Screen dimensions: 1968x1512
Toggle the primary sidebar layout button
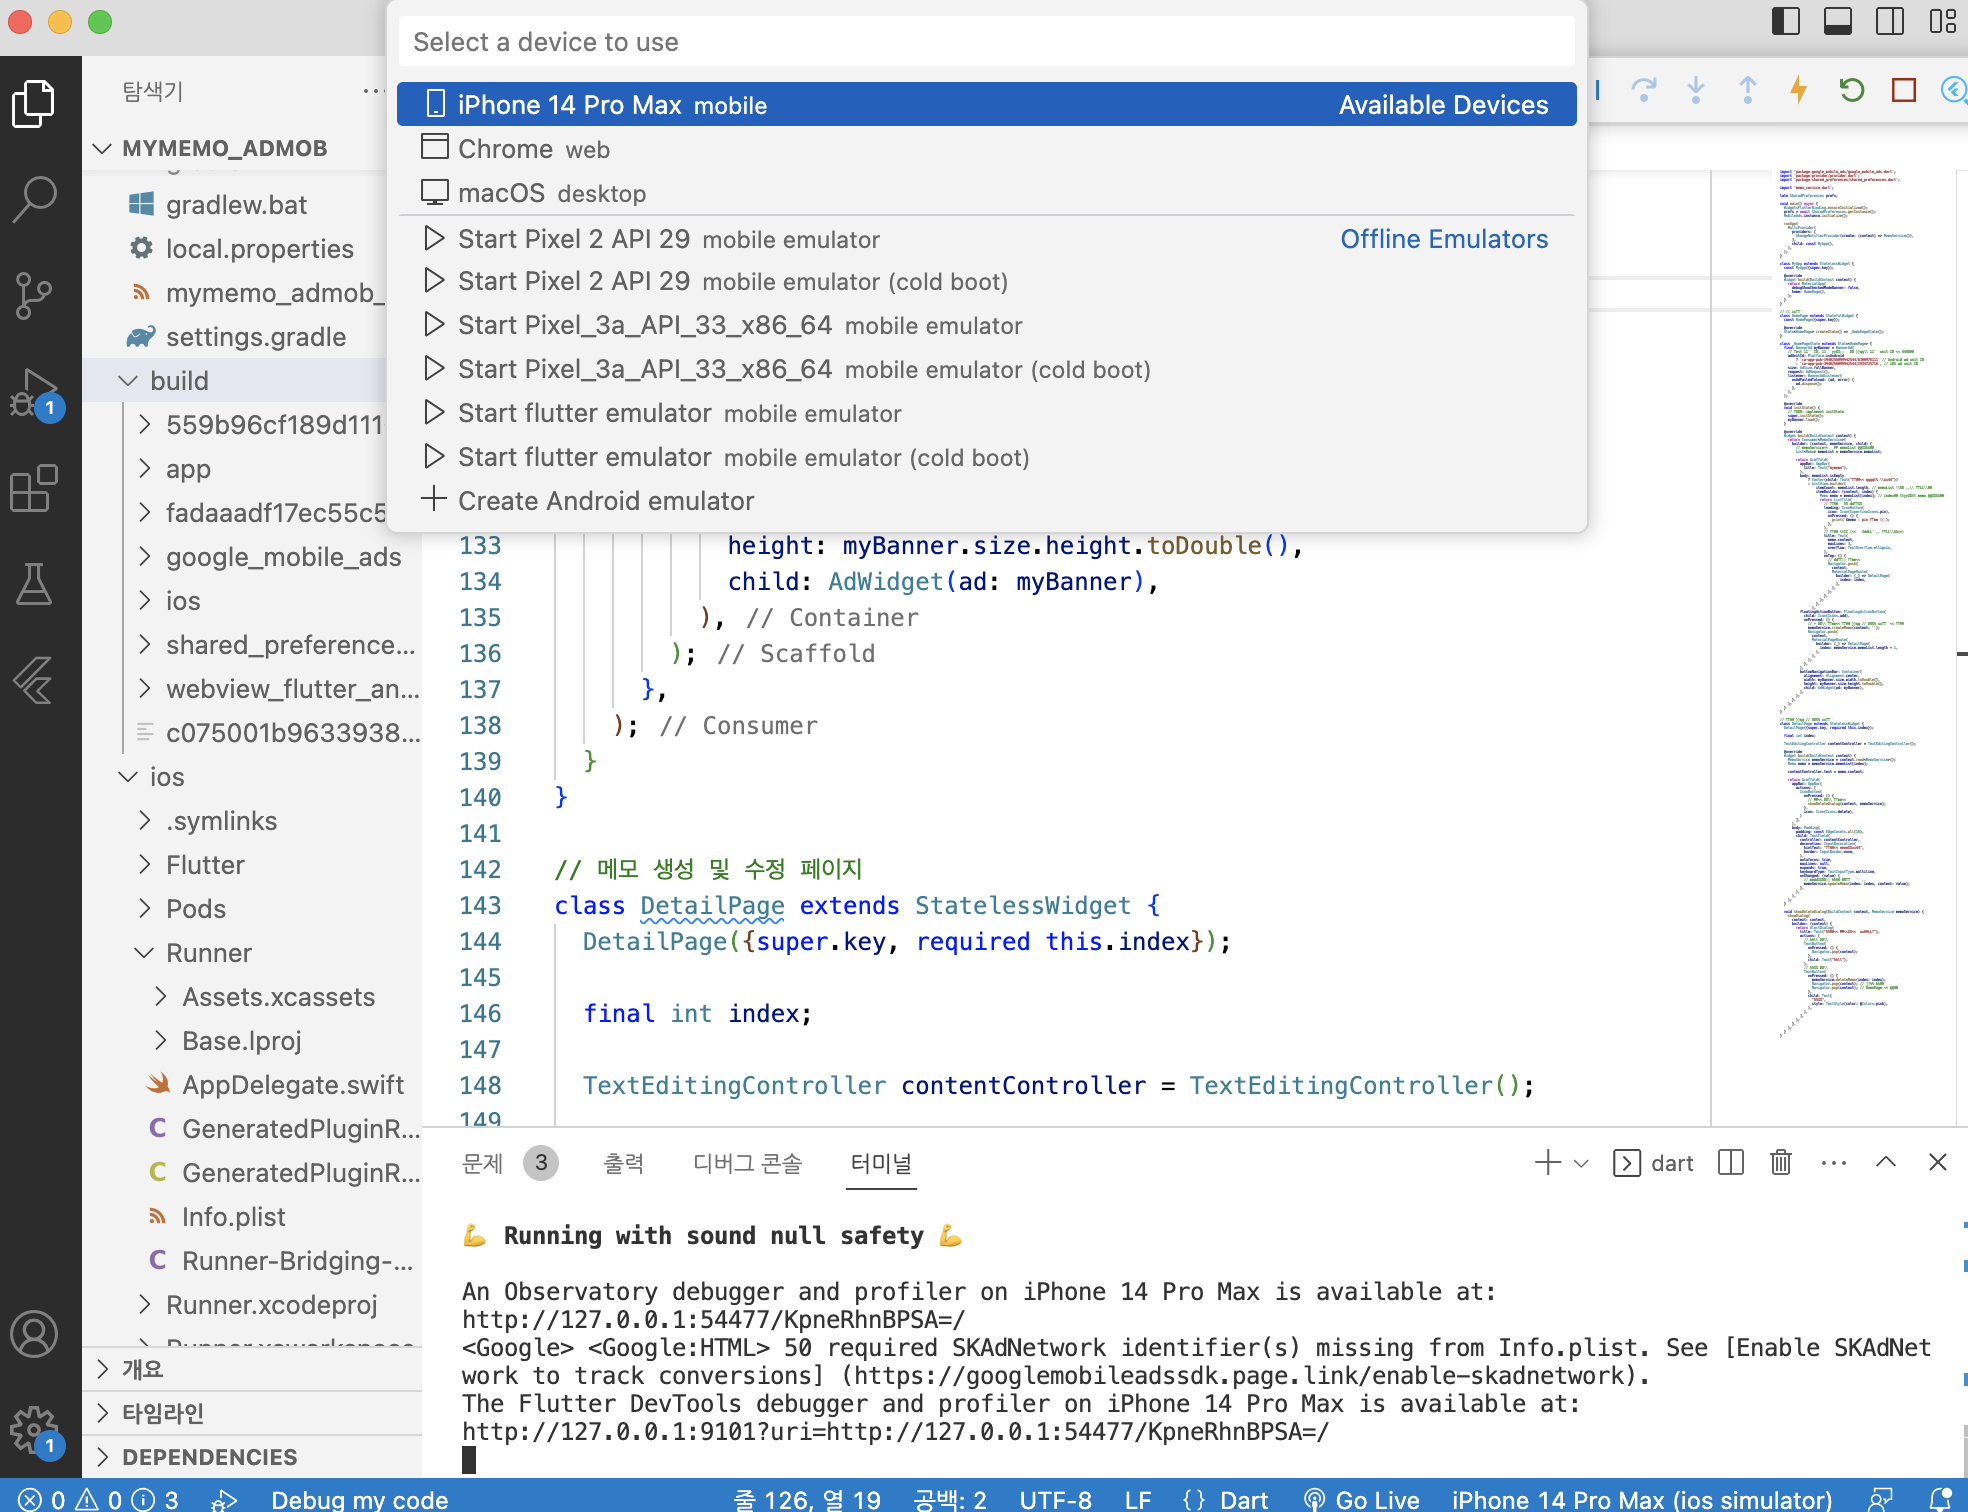point(1786,21)
